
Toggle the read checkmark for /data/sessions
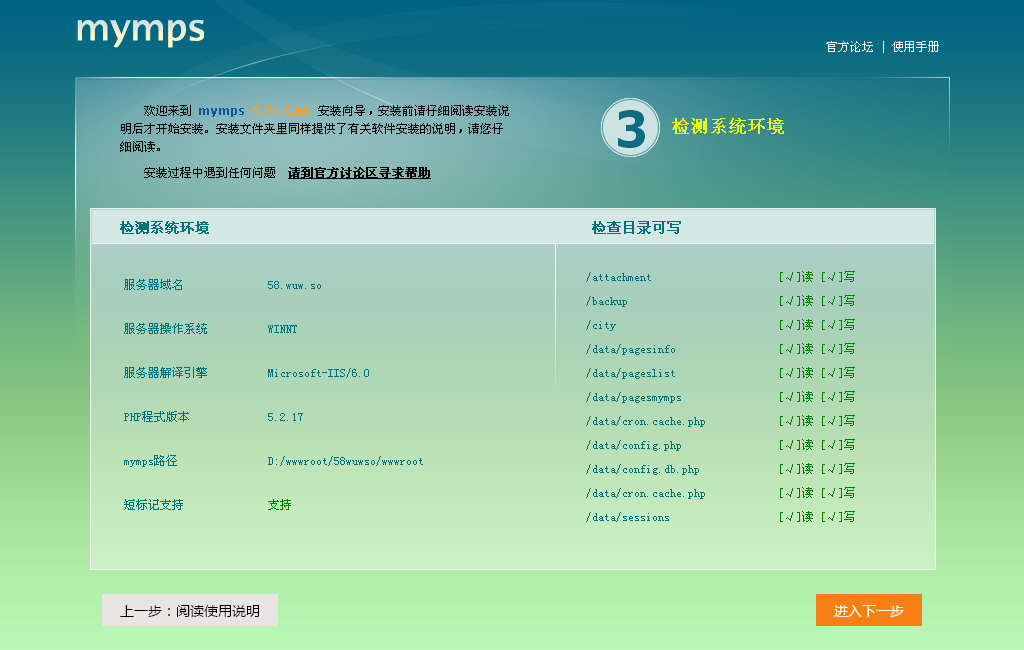793,517
